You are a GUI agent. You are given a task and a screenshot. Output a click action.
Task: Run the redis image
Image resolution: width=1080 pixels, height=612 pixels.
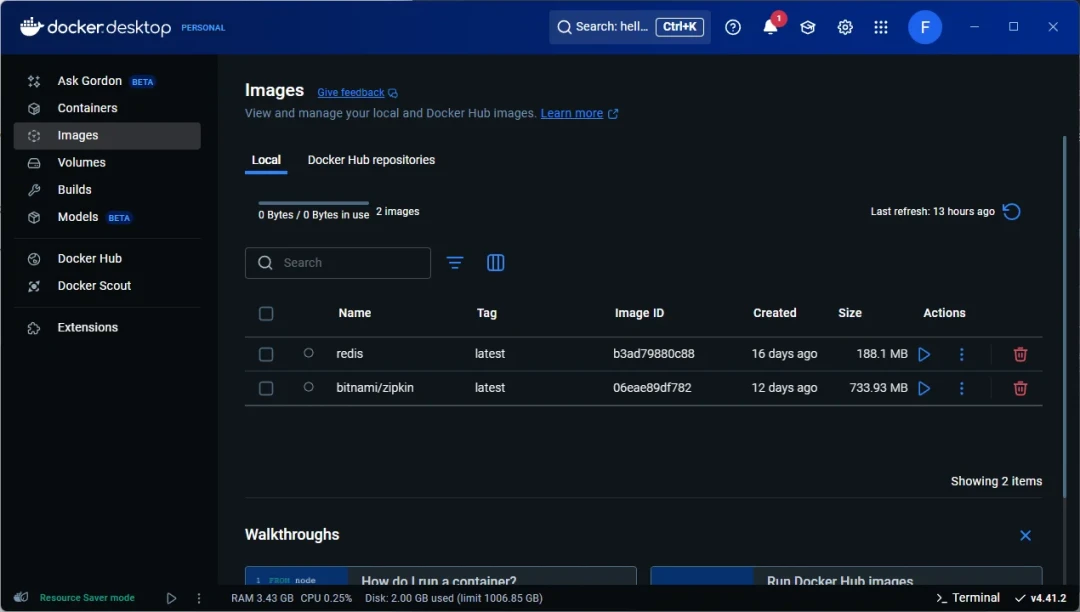pos(924,355)
